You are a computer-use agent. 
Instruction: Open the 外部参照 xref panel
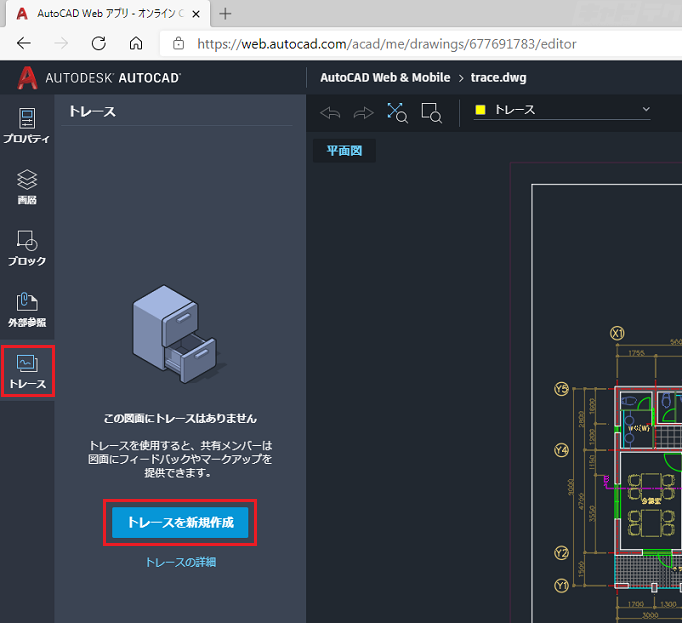tap(27, 309)
